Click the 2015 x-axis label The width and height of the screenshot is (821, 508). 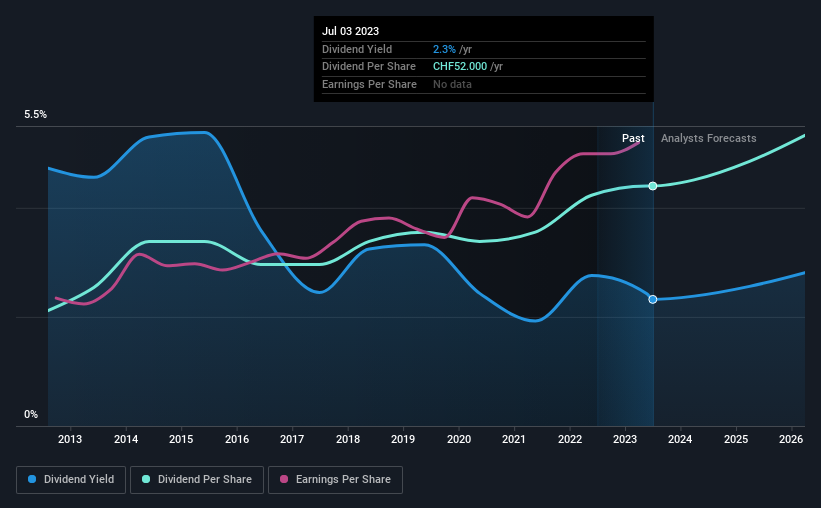click(181, 439)
